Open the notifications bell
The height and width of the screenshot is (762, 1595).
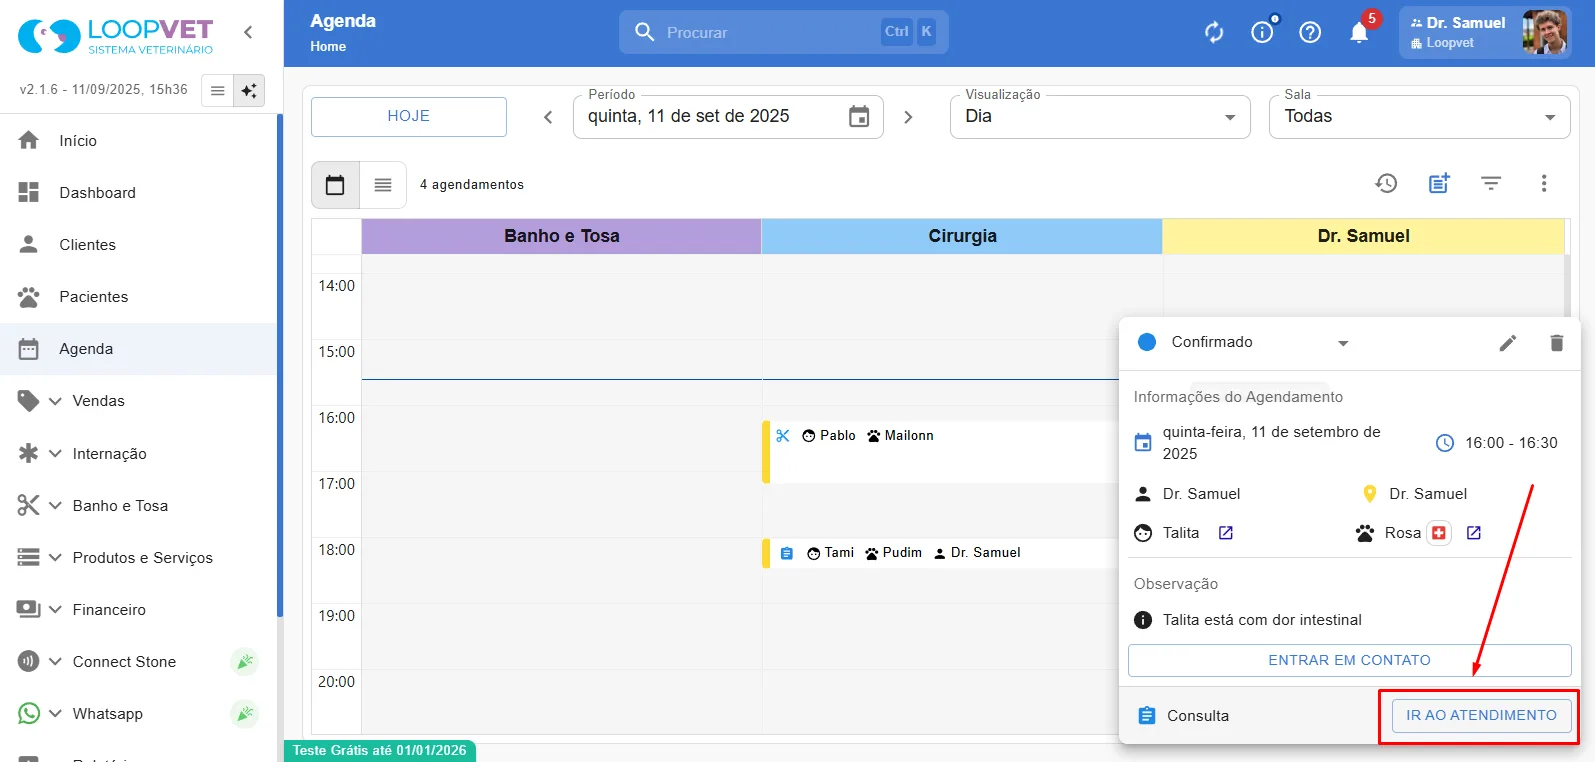1359,33
